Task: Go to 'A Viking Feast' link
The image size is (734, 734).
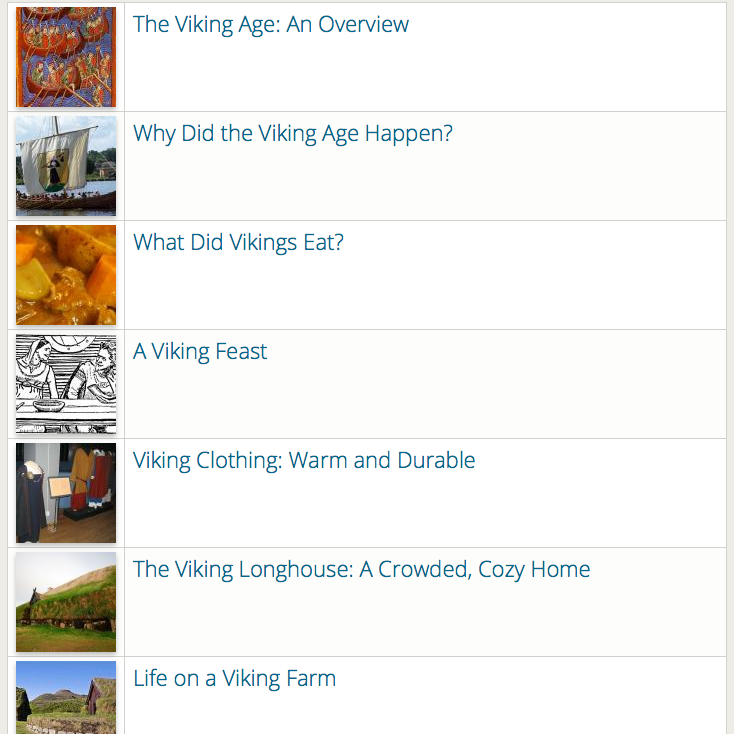Action: (x=200, y=352)
